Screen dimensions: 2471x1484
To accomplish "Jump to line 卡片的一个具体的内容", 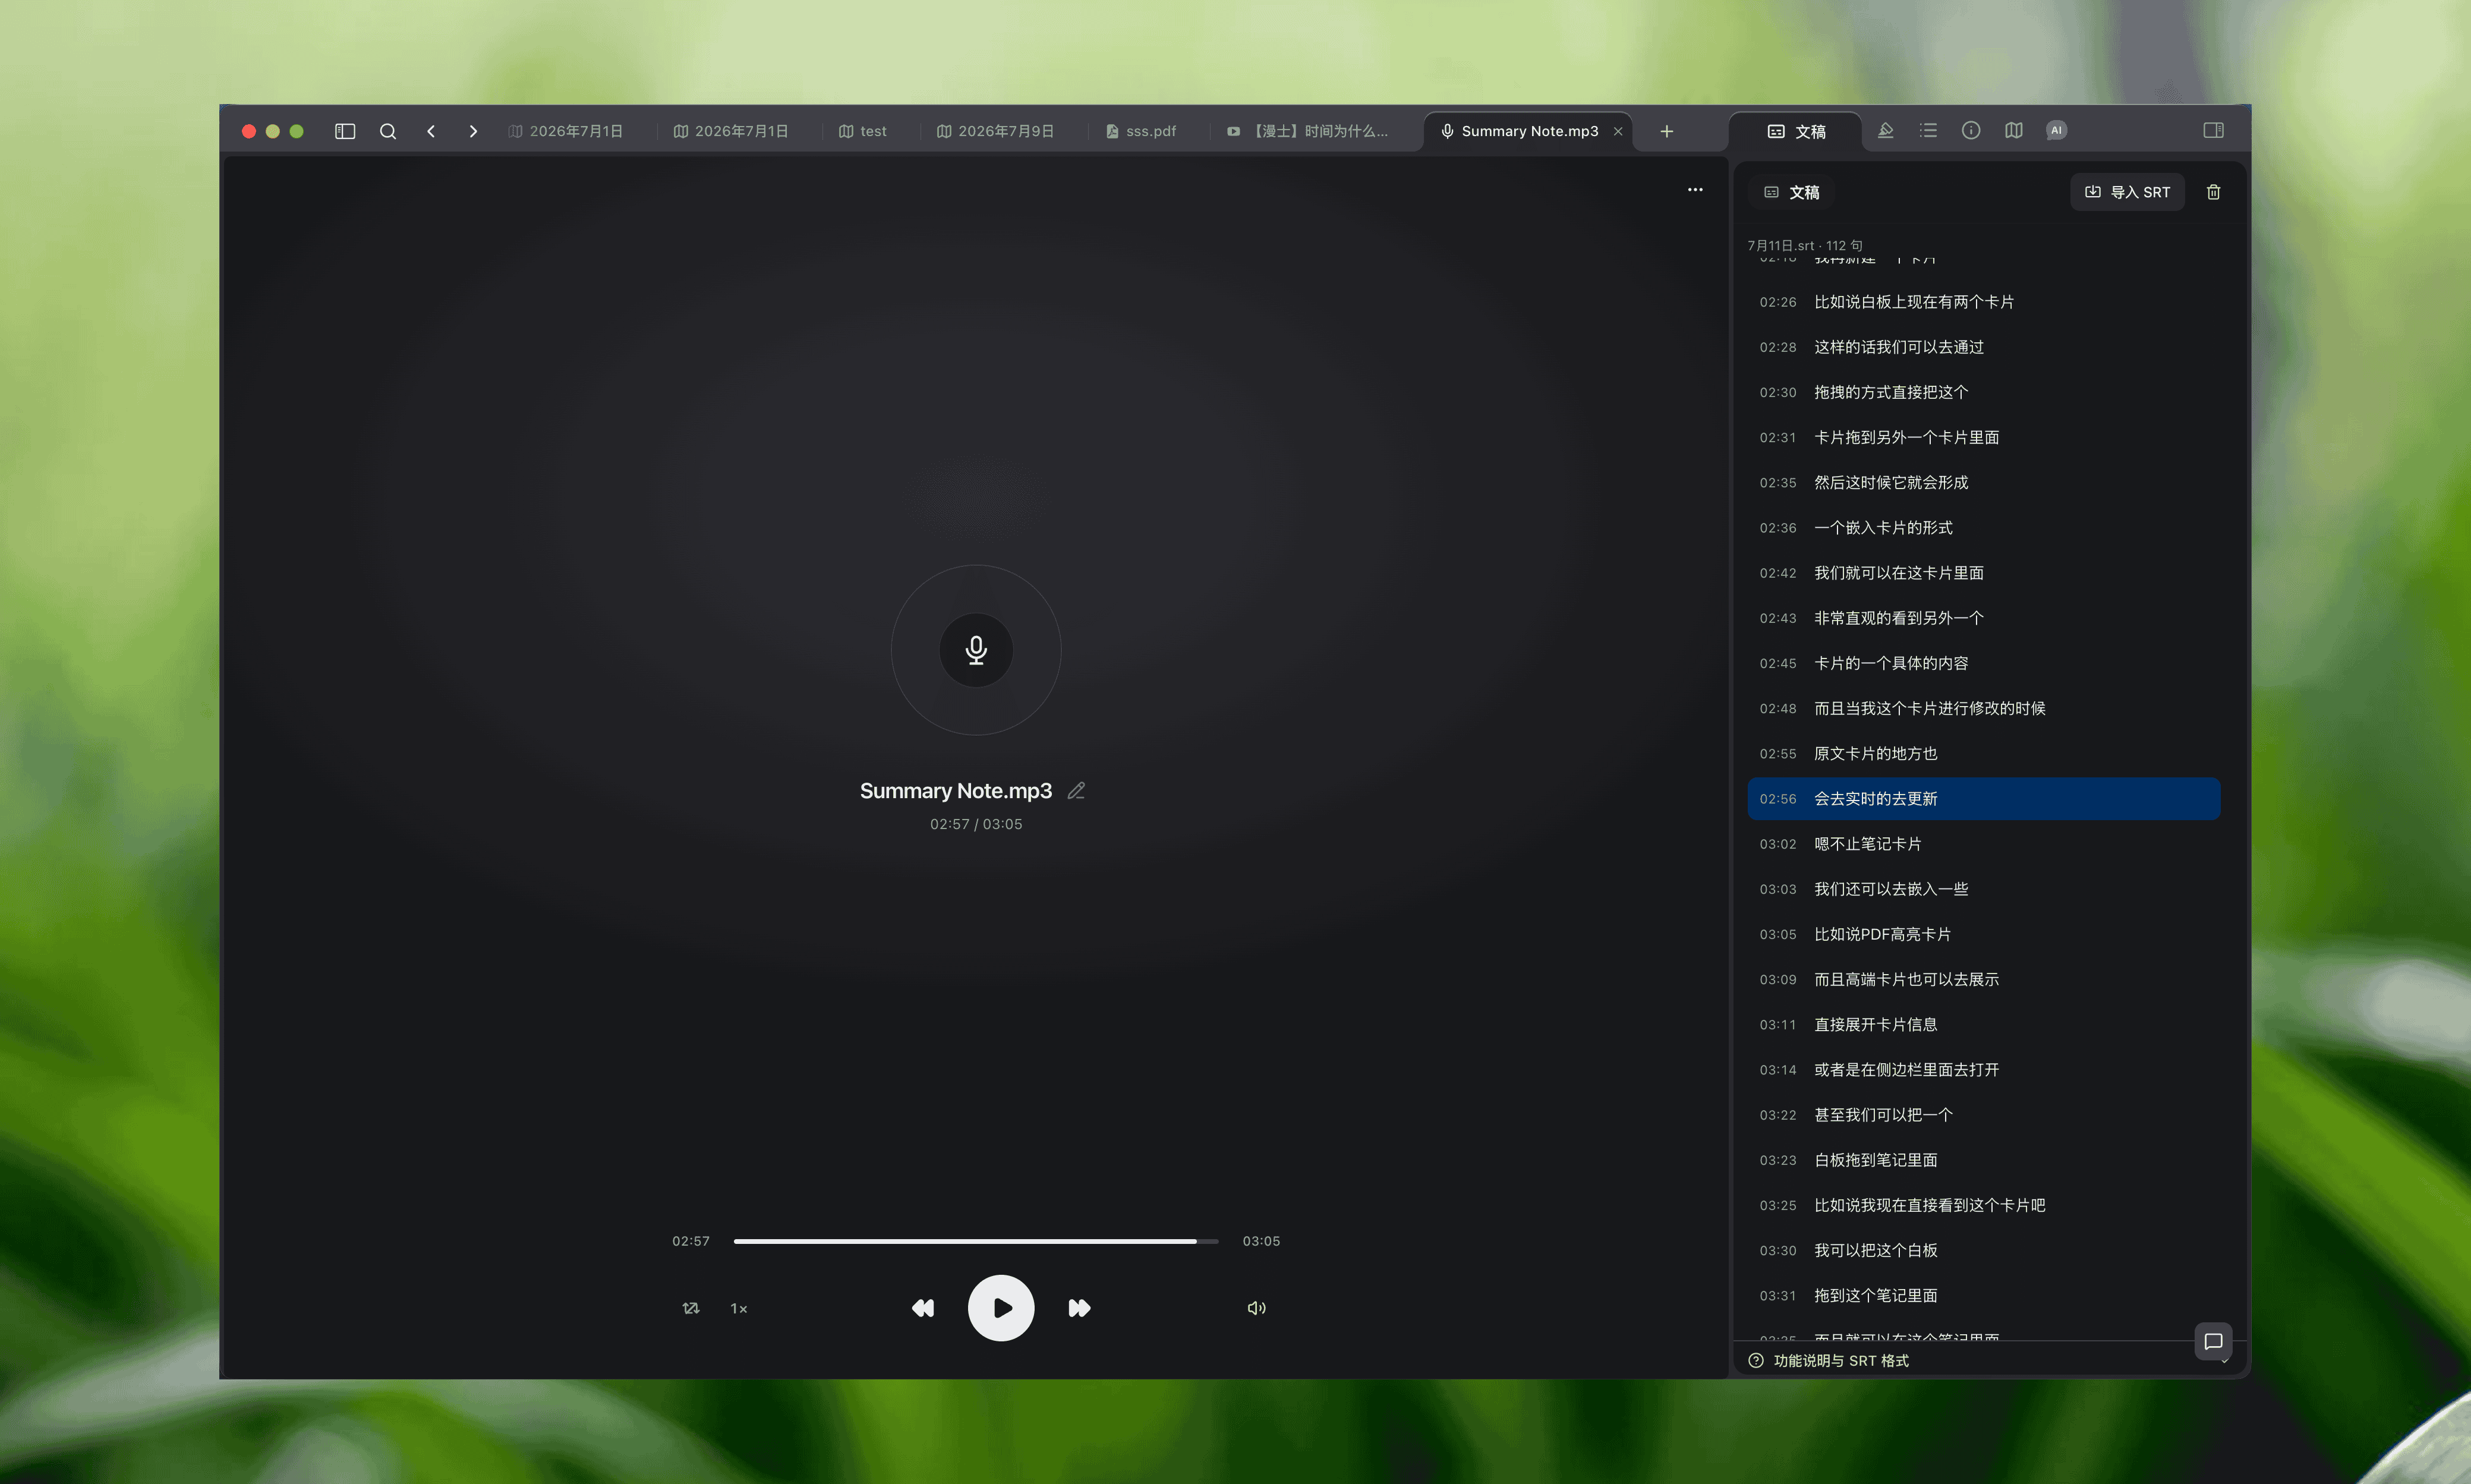I will [x=1984, y=663].
